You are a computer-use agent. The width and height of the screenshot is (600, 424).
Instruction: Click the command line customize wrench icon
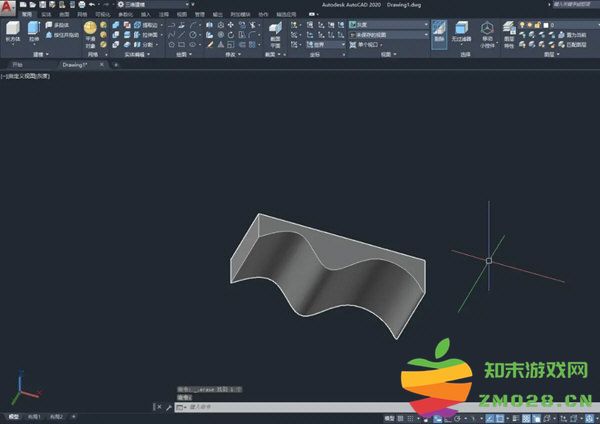[168, 407]
